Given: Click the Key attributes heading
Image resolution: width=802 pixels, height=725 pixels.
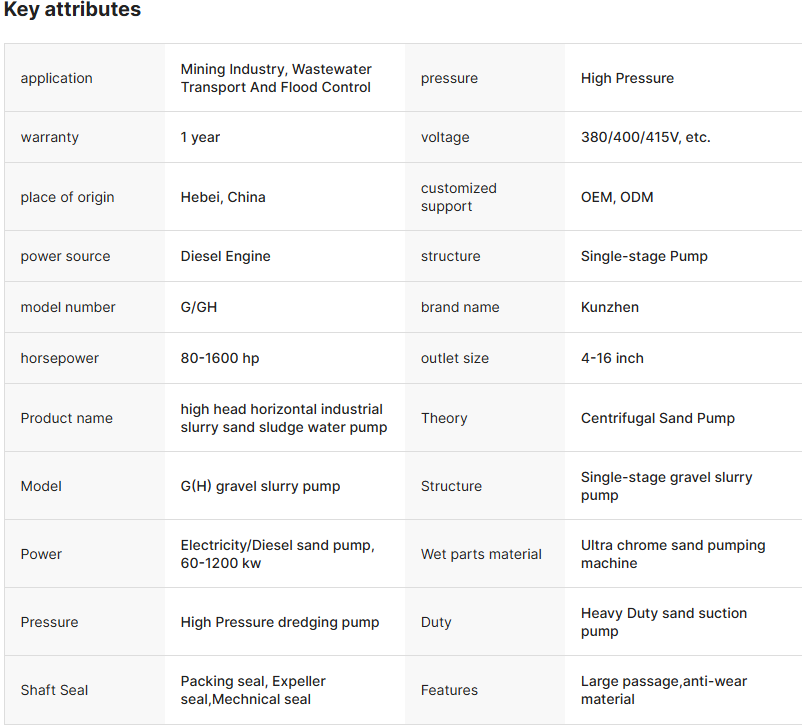Looking at the screenshot, I should tap(72, 11).
